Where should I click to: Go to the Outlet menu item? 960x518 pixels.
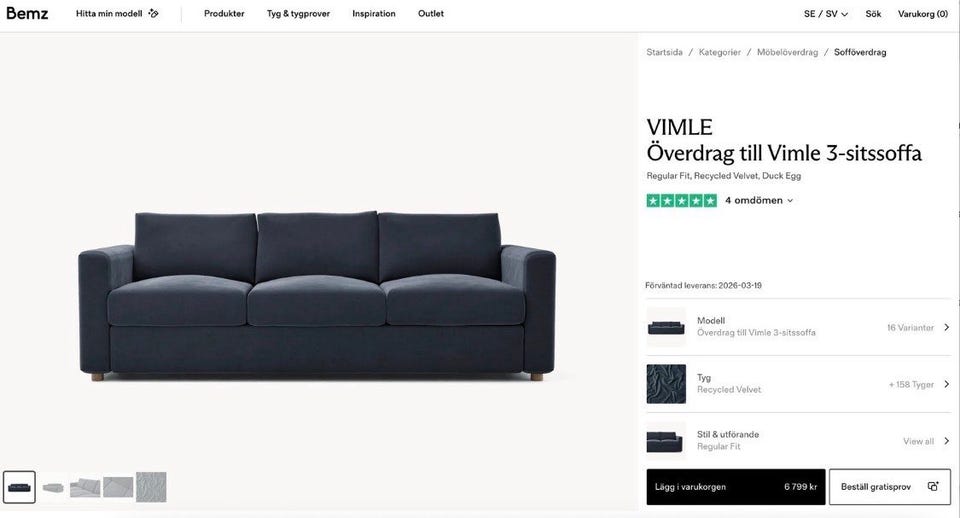431,13
